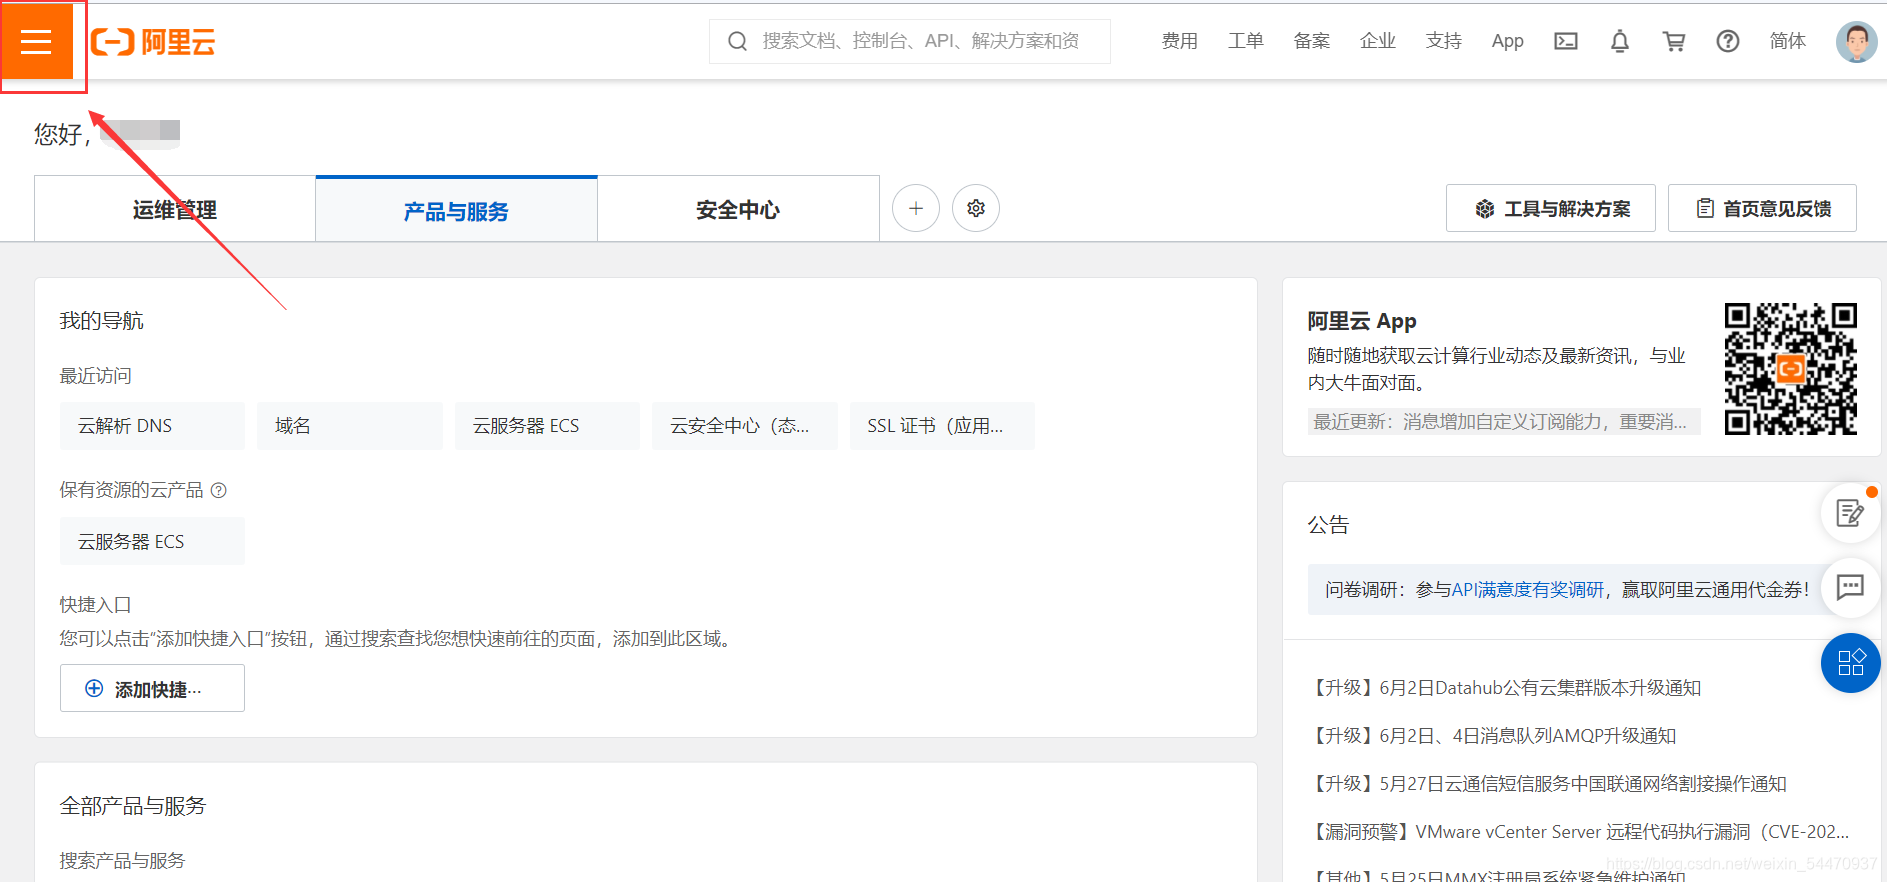
Task: Open the API满意度有奖调研 link
Action: coord(1527,590)
